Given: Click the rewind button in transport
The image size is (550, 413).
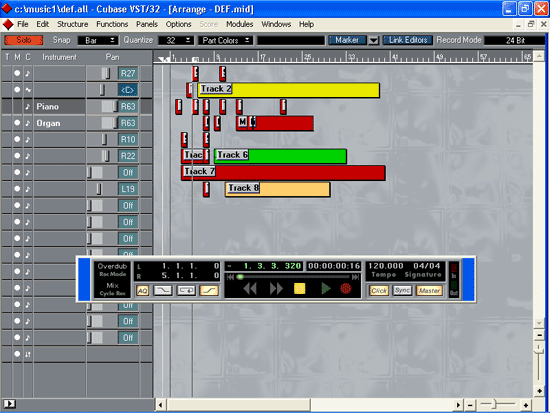Looking at the screenshot, I should (250, 289).
